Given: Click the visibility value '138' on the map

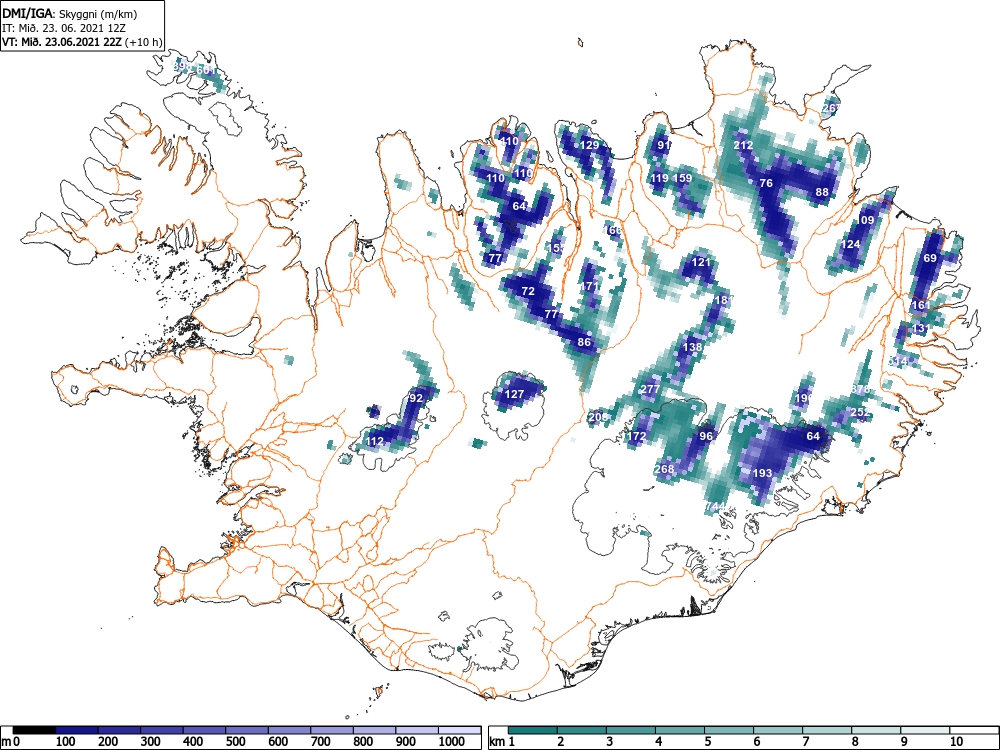Looking at the screenshot, I should click(x=692, y=348).
